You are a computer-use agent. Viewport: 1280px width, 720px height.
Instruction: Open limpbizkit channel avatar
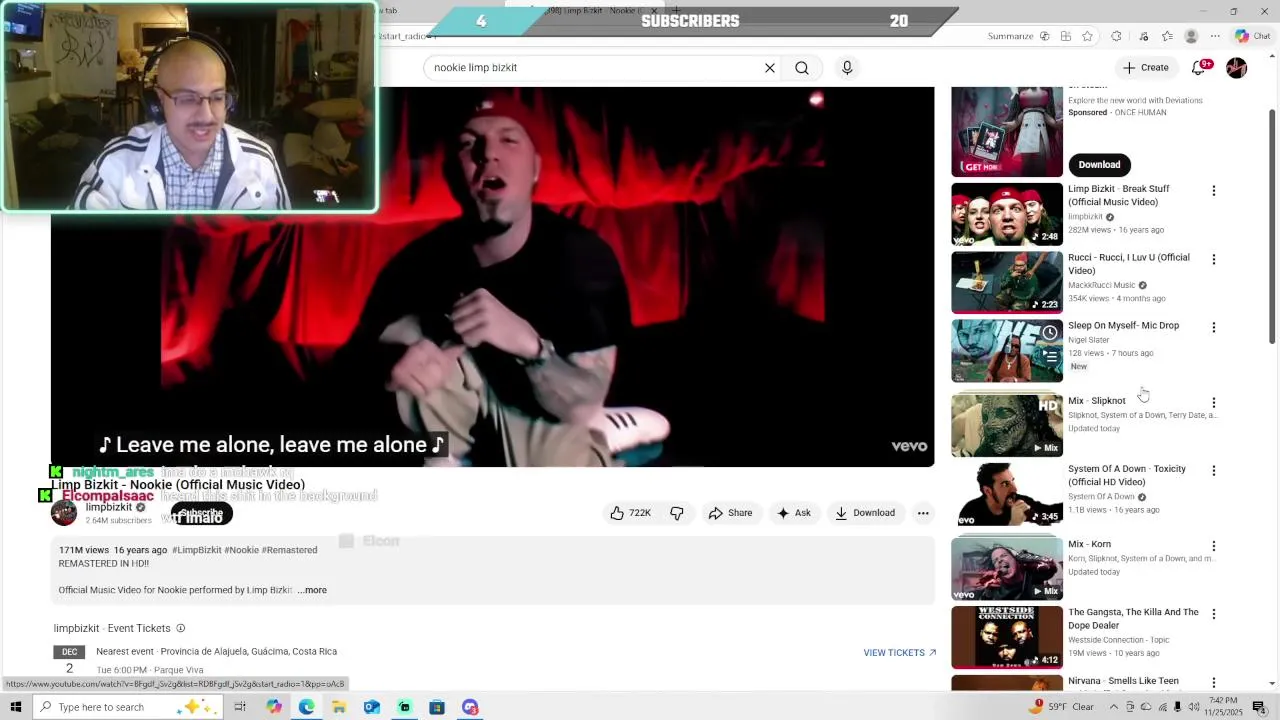point(64,513)
